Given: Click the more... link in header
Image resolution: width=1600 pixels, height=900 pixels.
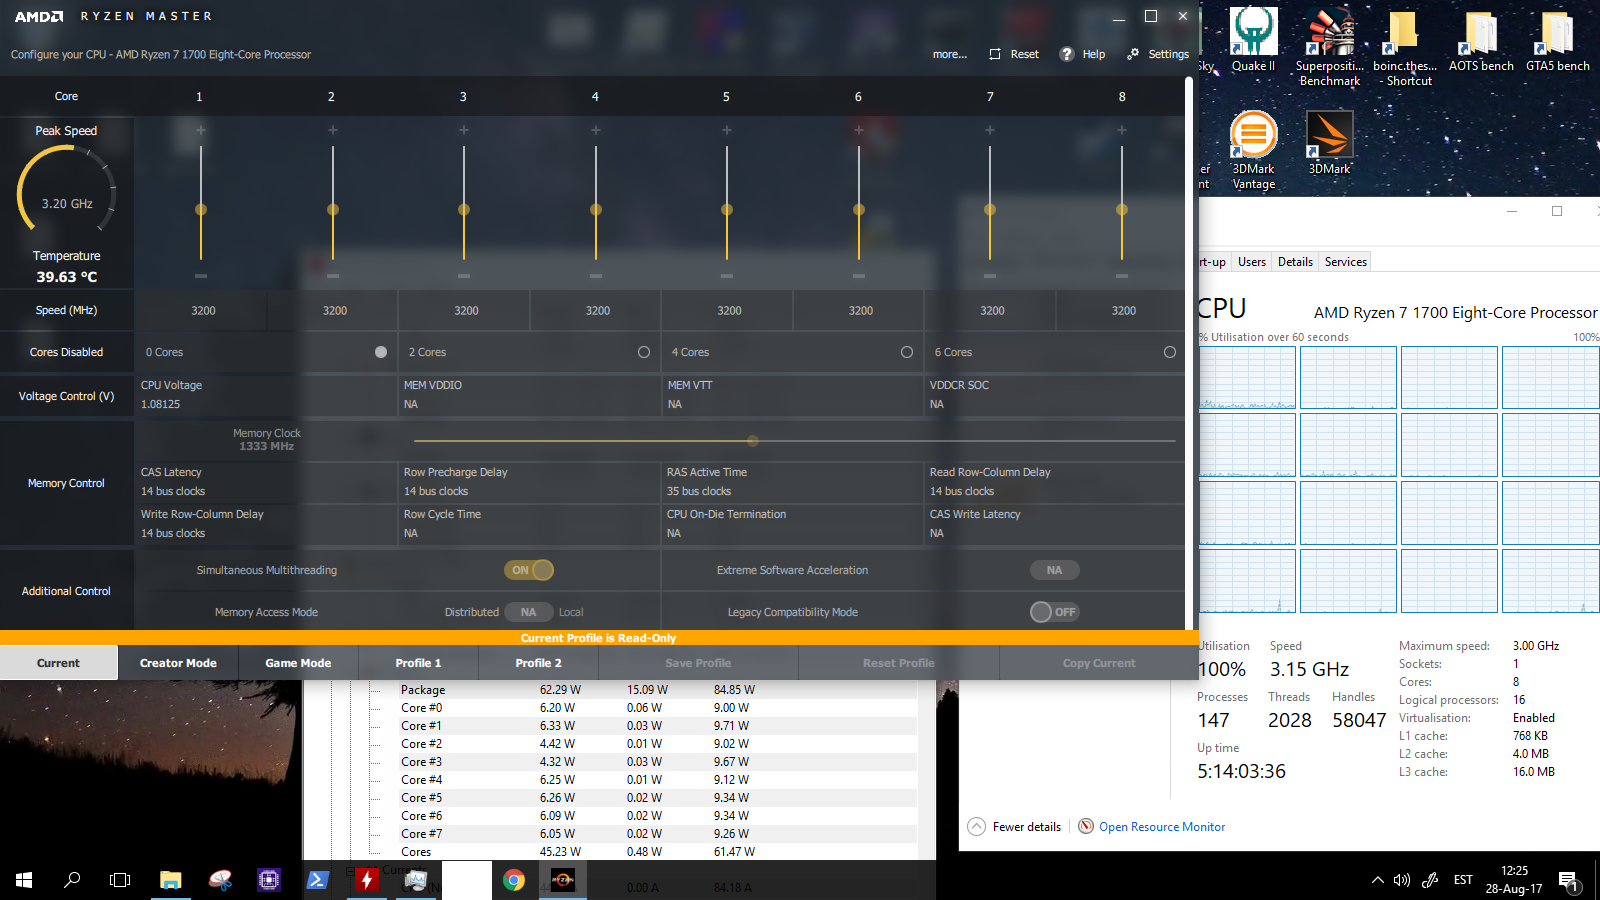Looking at the screenshot, I should [949, 54].
